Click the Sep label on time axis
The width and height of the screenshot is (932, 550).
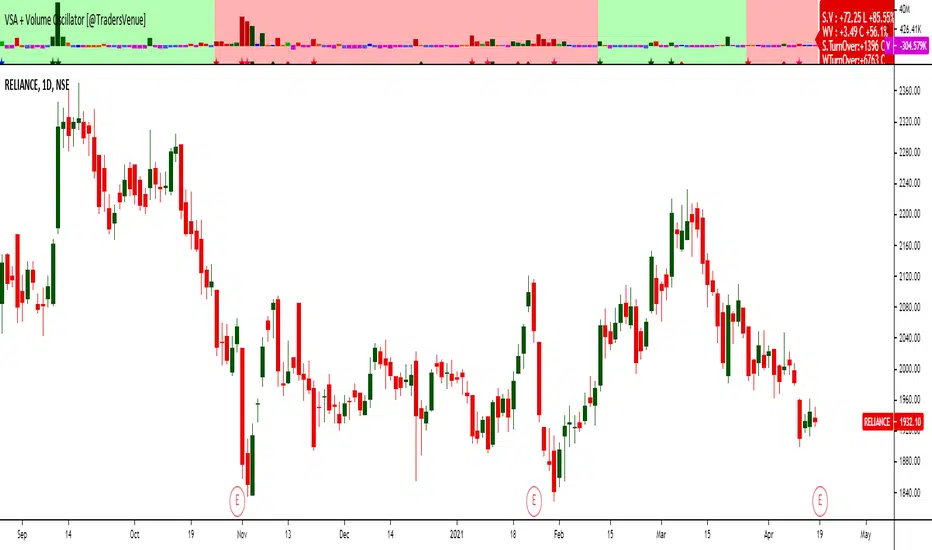coord(22,535)
